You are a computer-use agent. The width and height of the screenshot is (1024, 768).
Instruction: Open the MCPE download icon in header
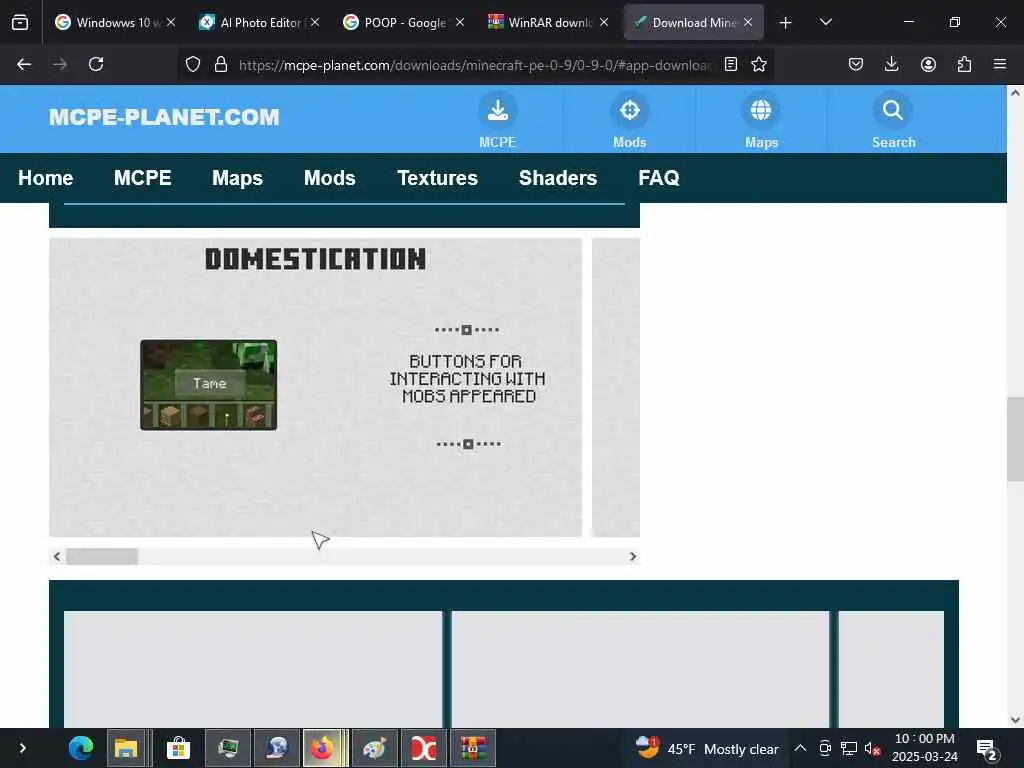pos(498,110)
